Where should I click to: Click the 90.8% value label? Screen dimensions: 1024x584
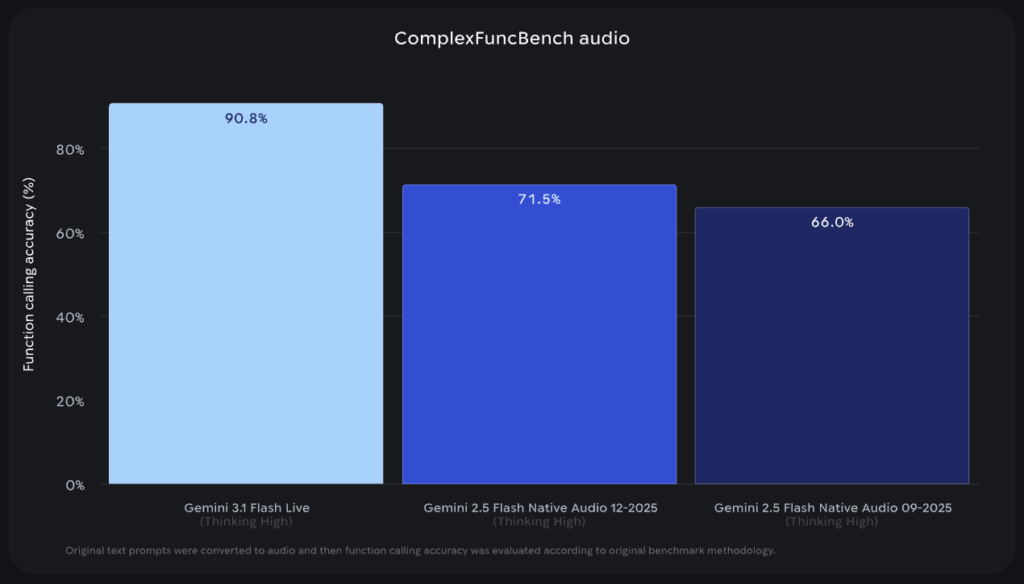pyautogui.click(x=246, y=118)
